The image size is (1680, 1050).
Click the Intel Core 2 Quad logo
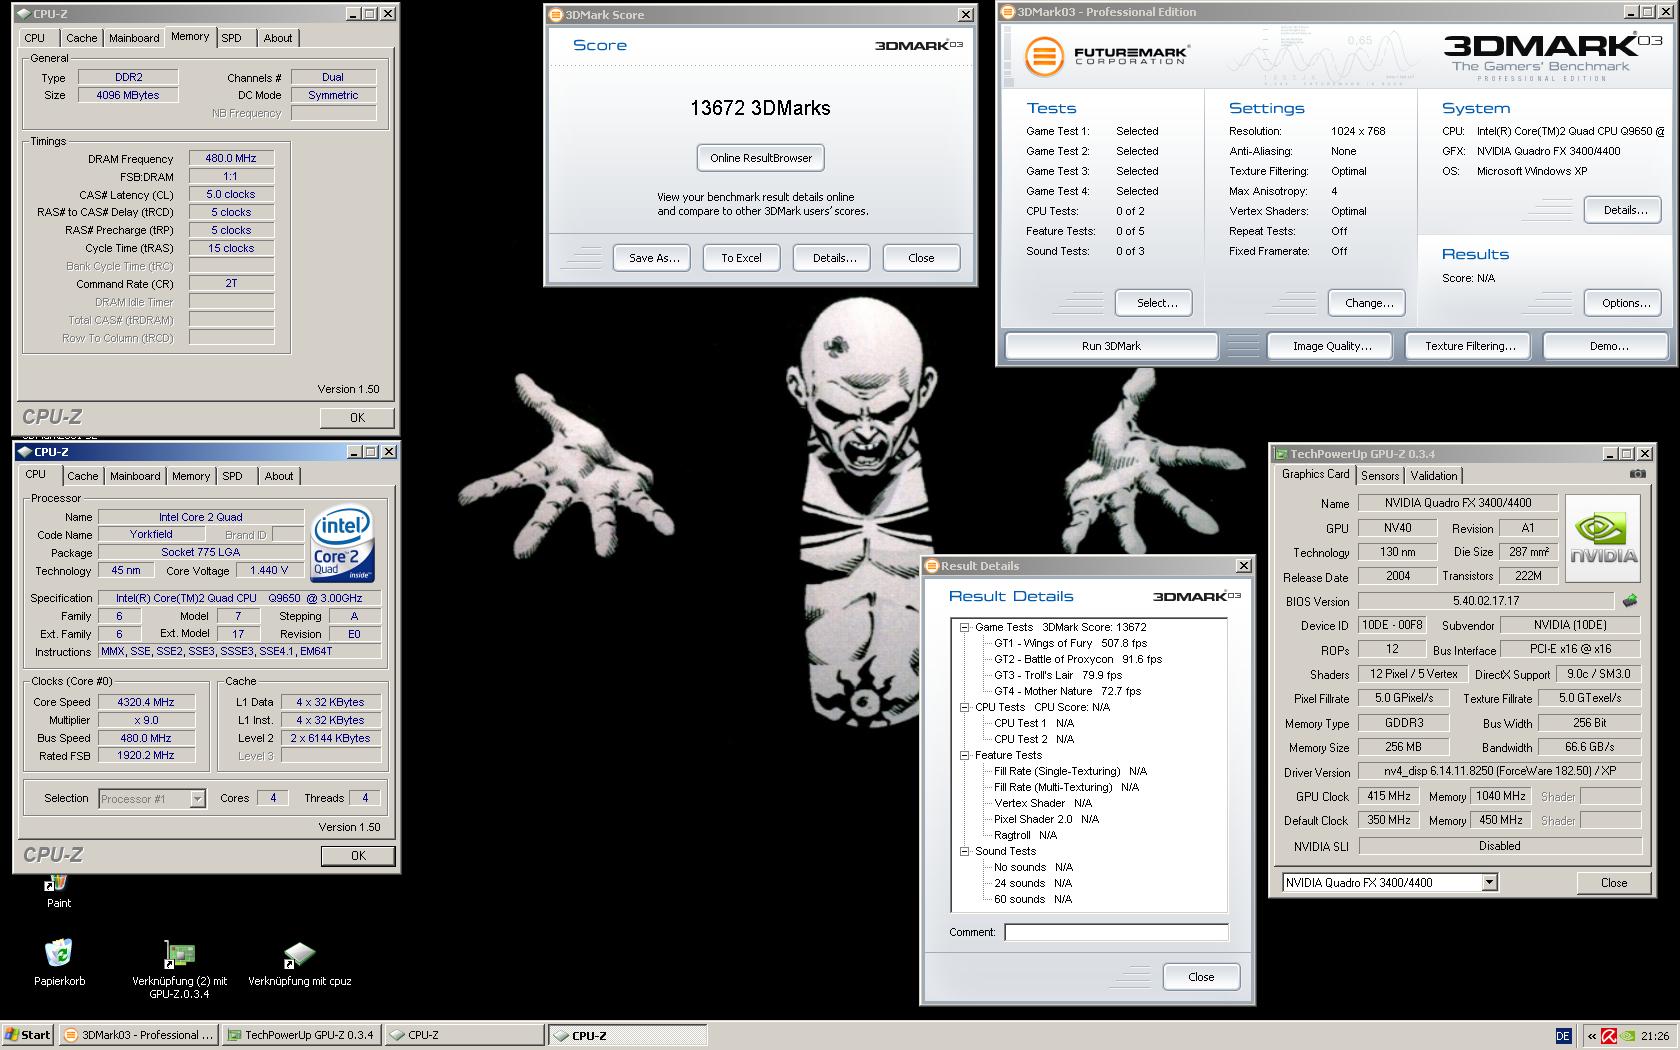coord(343,542)
